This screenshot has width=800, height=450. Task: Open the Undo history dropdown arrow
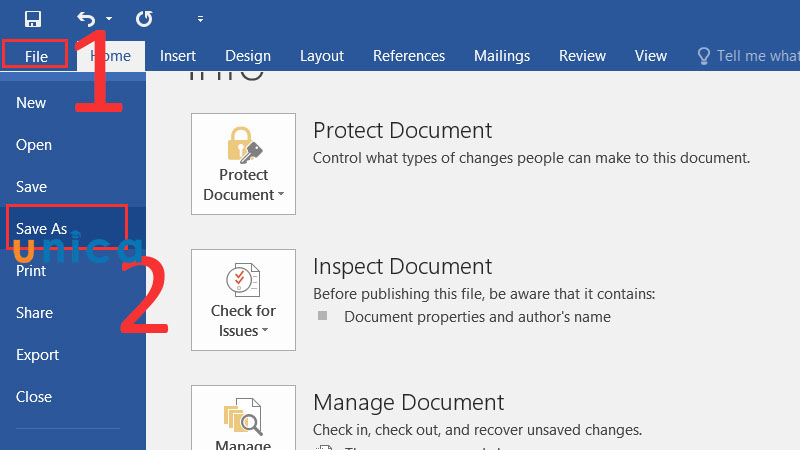(x=109, y=19)
